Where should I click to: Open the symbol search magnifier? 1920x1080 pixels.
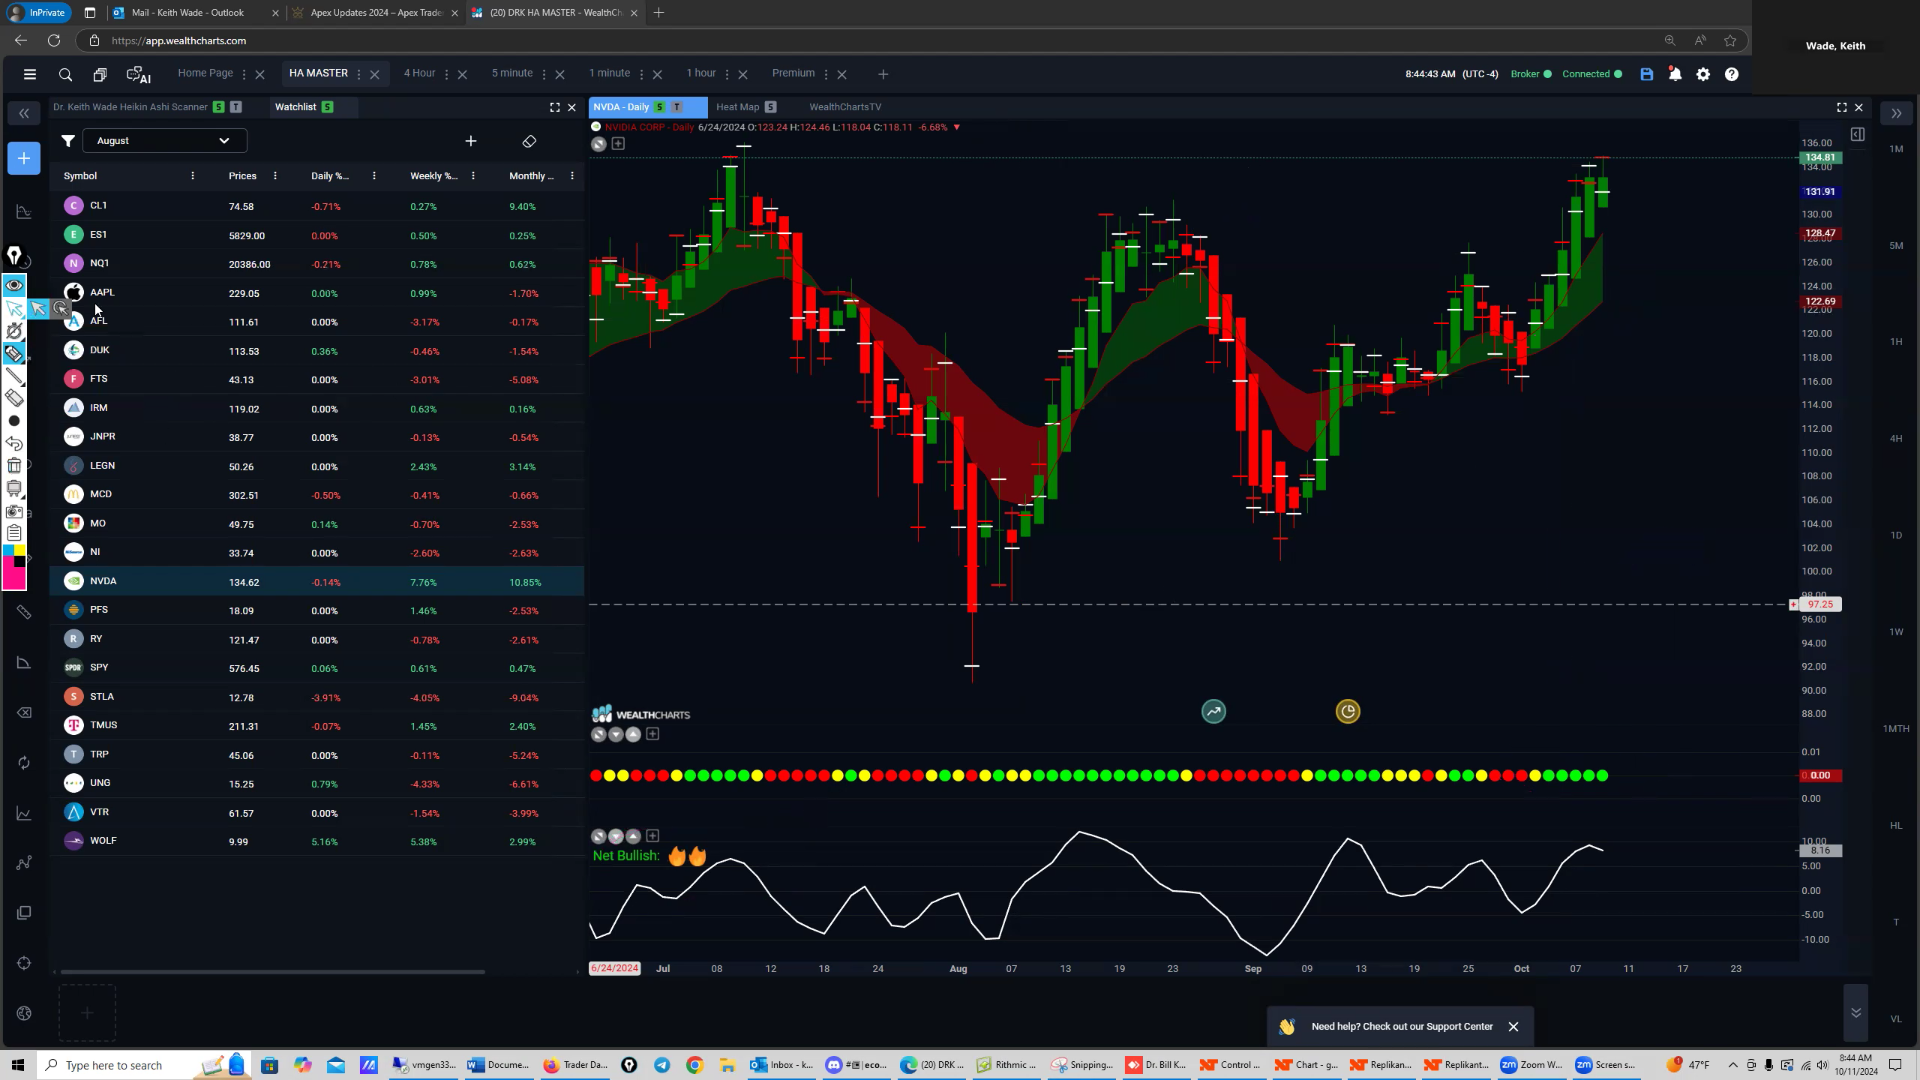click(65, 74)
